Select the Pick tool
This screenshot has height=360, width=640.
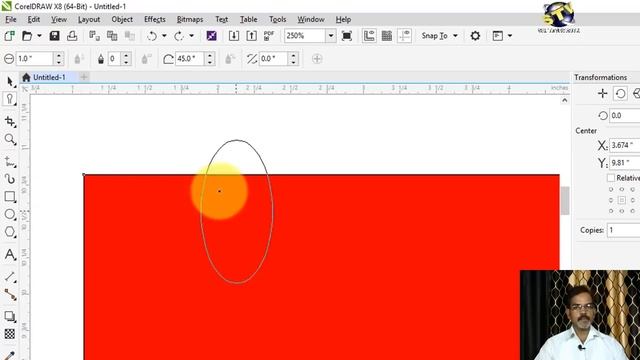click(x=10, y=82)
